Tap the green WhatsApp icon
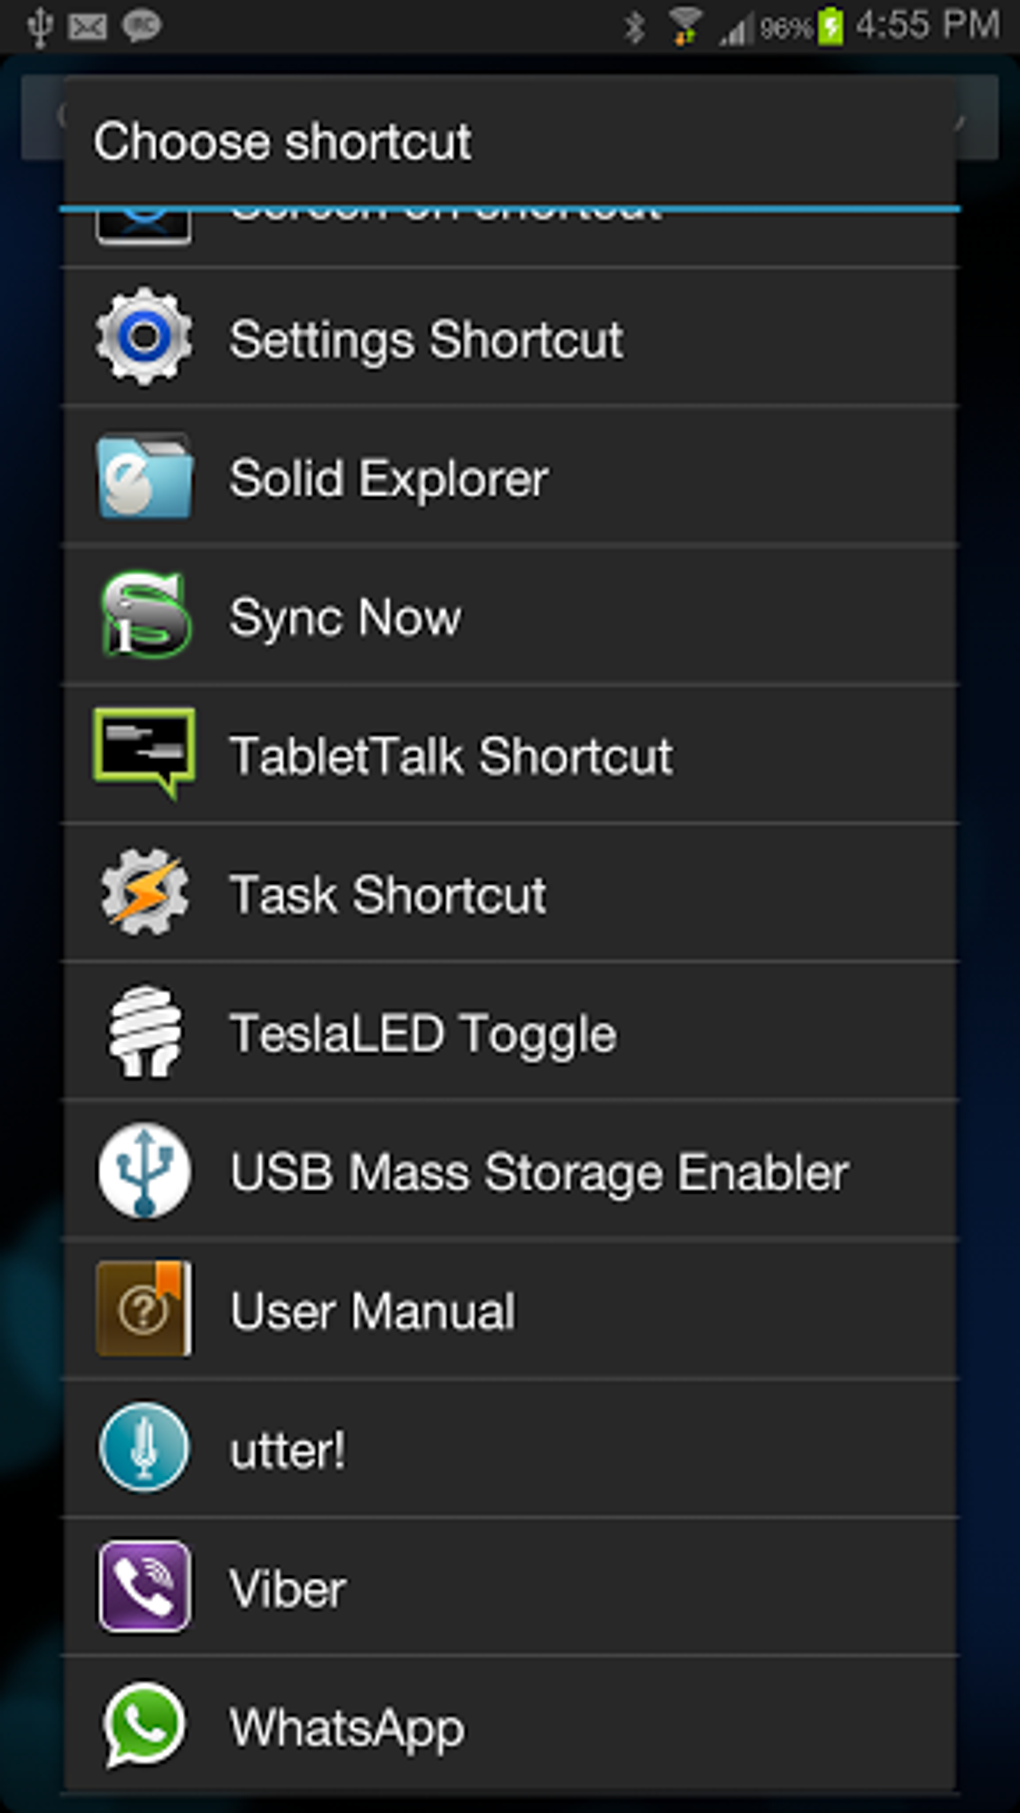 pyautogui.click(x=144, y=1725)
